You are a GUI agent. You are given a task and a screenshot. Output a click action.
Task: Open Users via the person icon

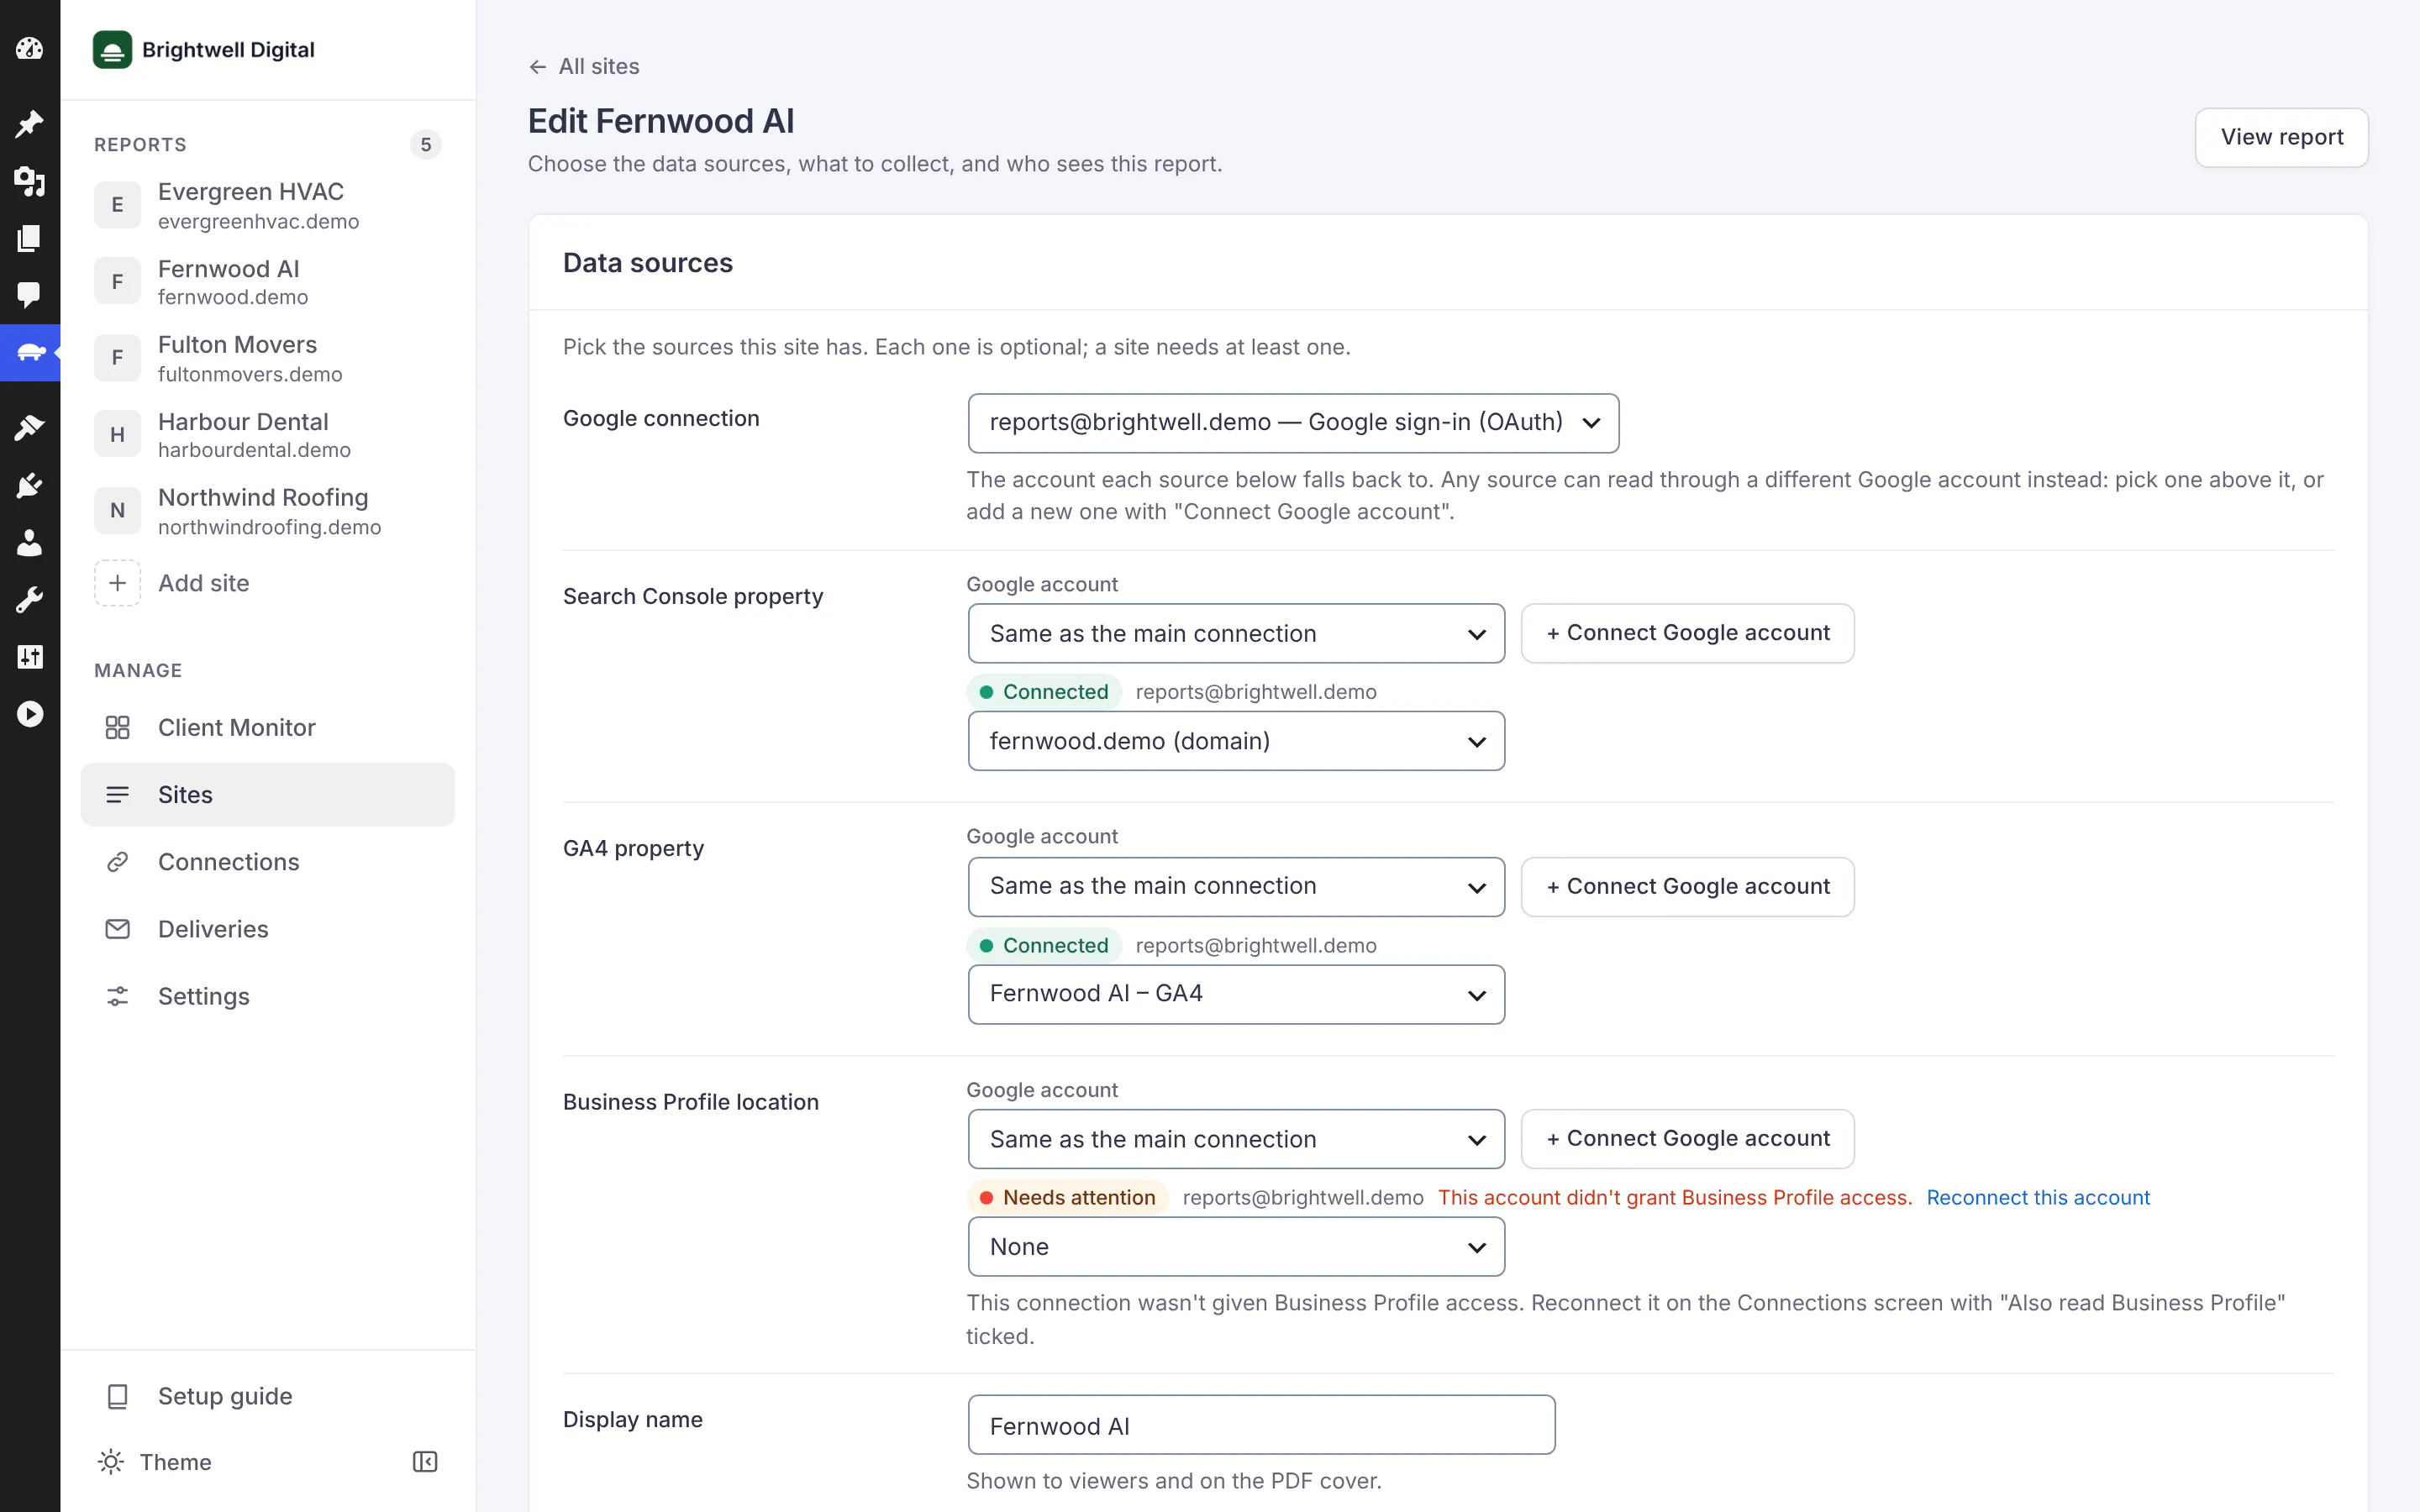point(30,543)
